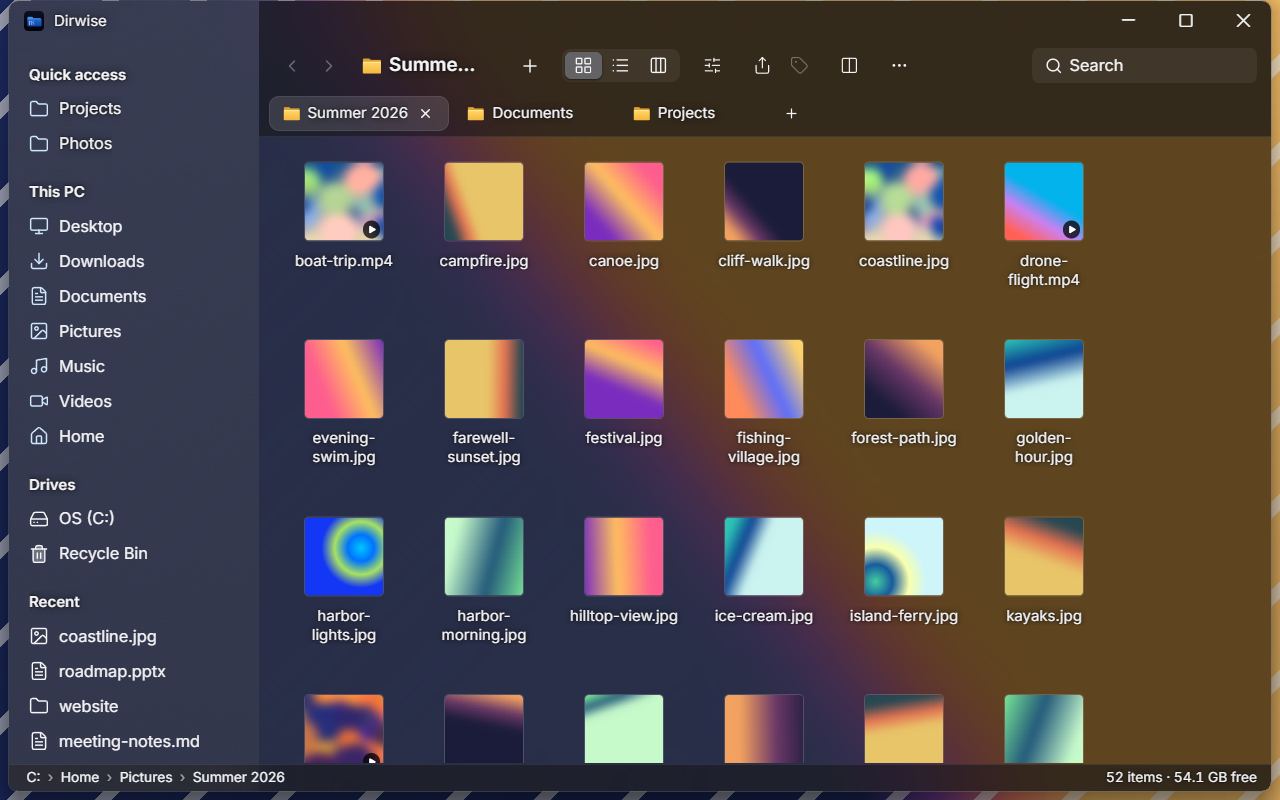Click Pictures in the breadcrumb path
This screenshot has height=800, width=1280.
(x=146, y=777)
